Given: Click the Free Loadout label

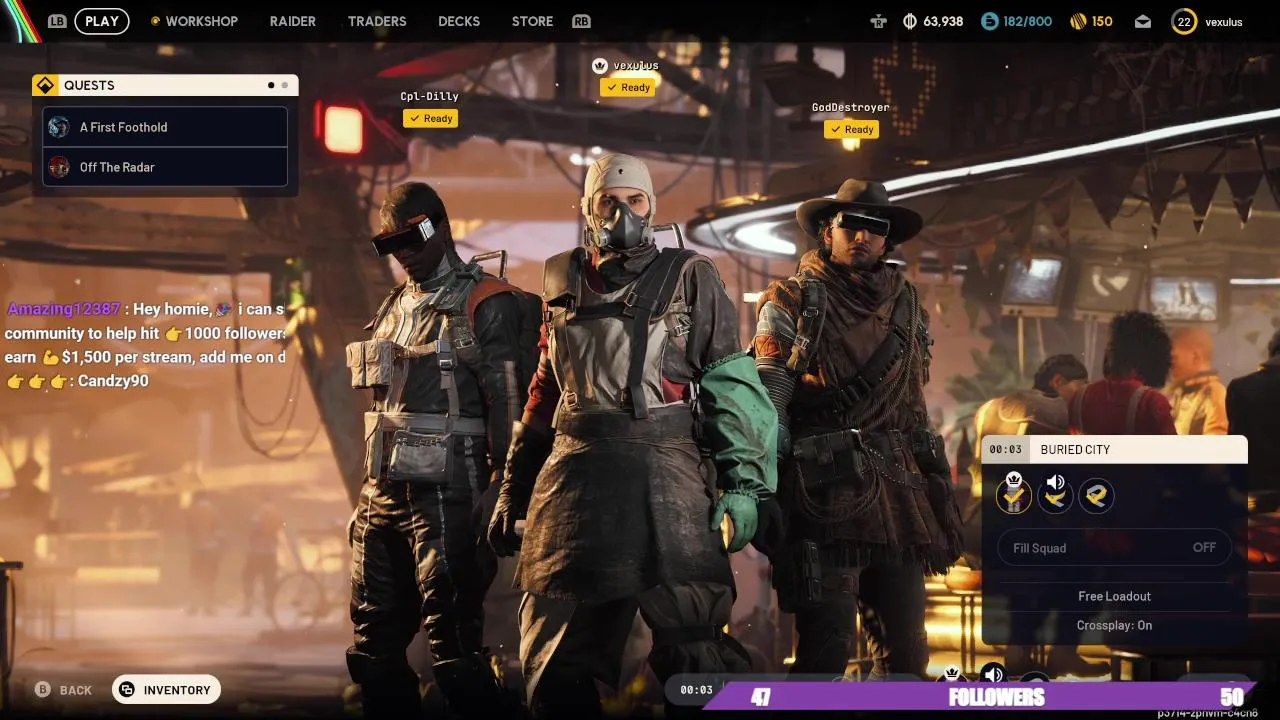Looking at the screenshot, I should point(1114,596).
